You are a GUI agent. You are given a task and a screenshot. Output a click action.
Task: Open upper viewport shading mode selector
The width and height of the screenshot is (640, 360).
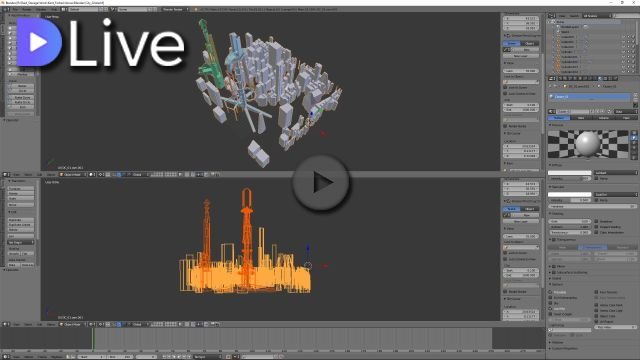pyautogui.click(x=91, y=174)
